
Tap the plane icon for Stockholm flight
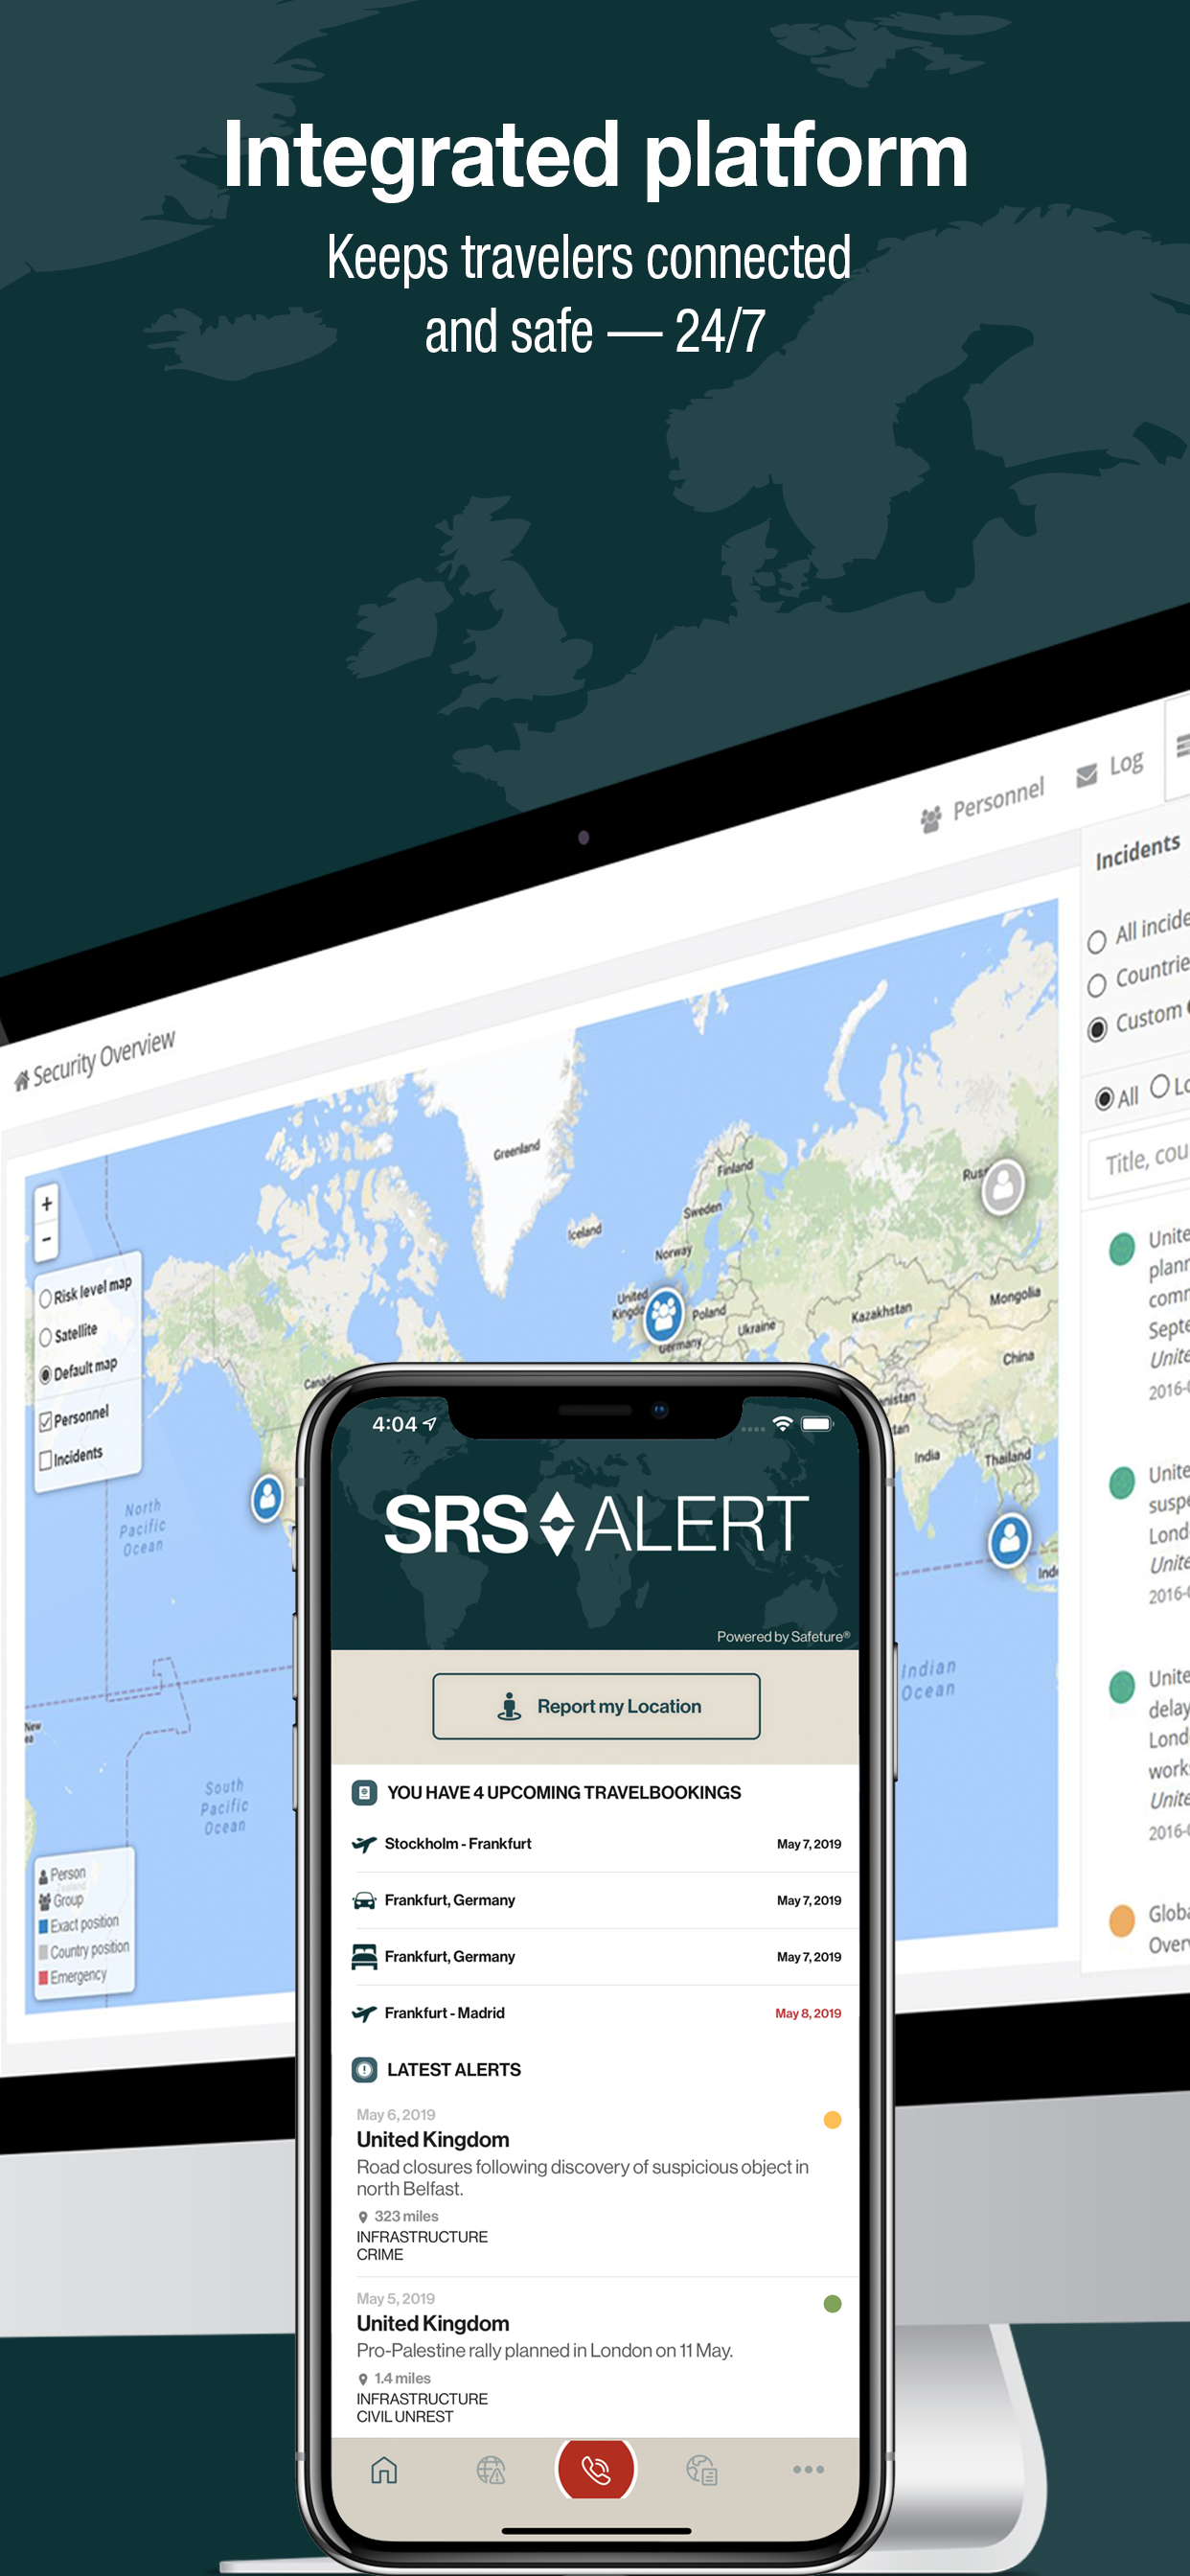364,1844
